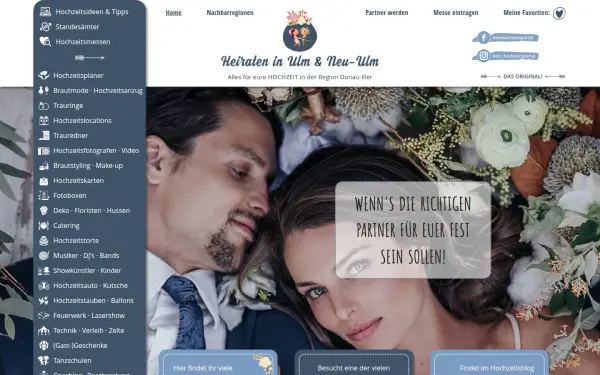Click the 'Findet im Hochzeitsblog' card
The height and width of the screenshot is (375, 600).
[489, 363]
